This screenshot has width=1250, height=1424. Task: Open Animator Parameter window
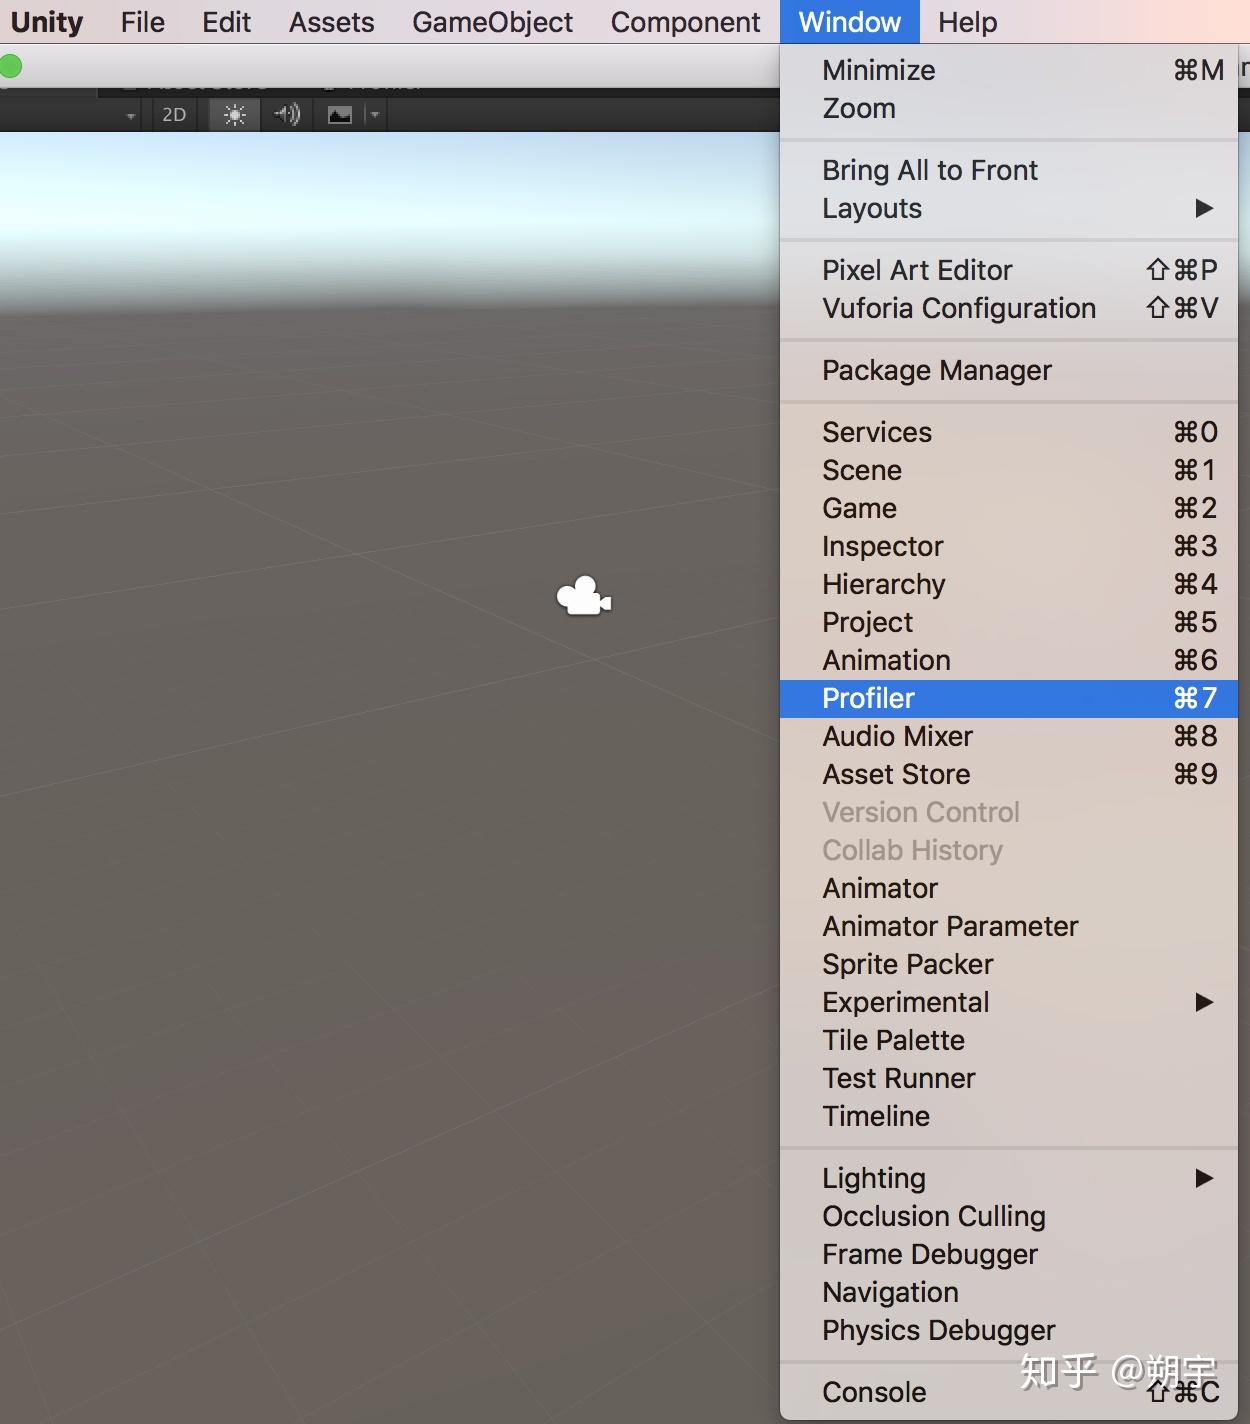pyautogui.click(x=1009, y=926)
